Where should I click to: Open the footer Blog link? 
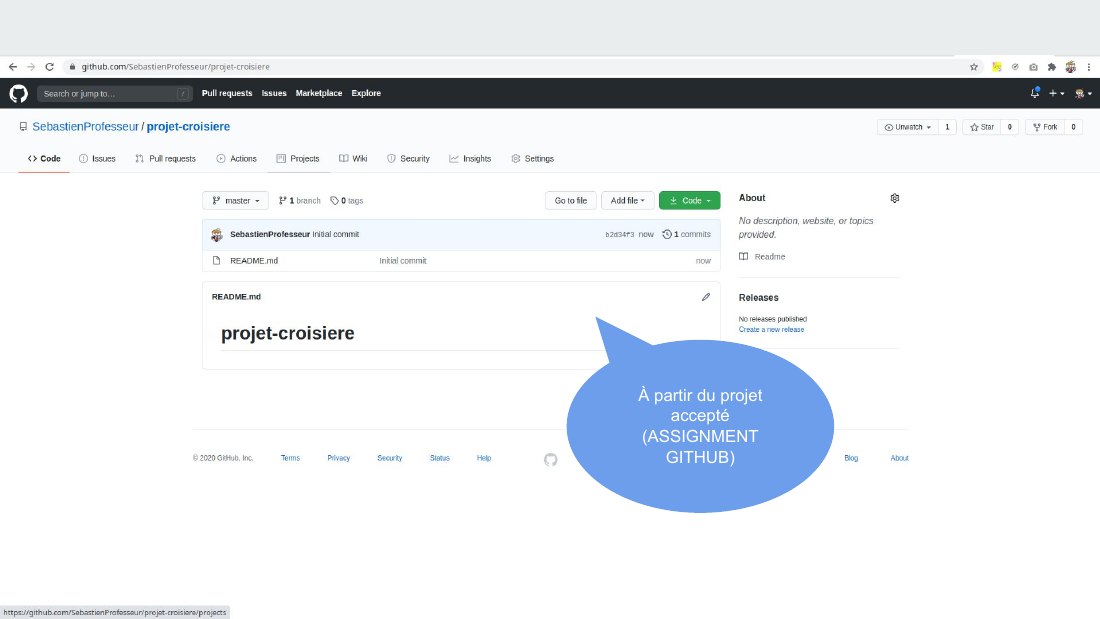click(x=851, y=458)
